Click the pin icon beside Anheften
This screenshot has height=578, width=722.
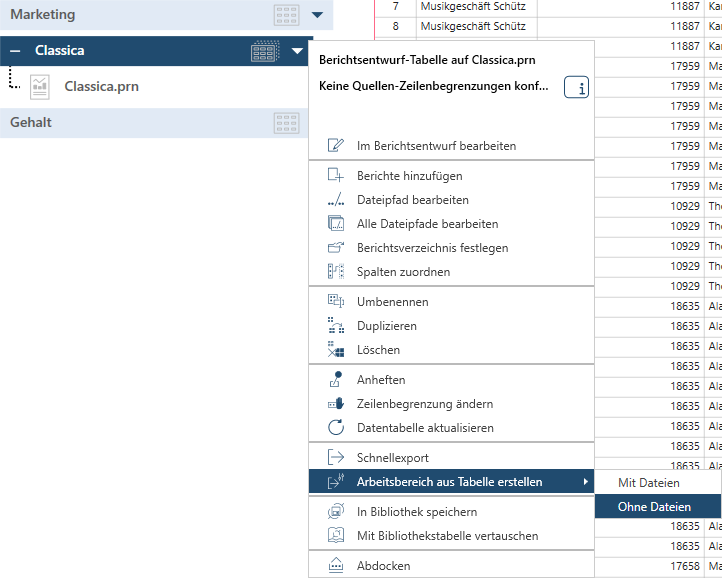[x=336, y=380]
